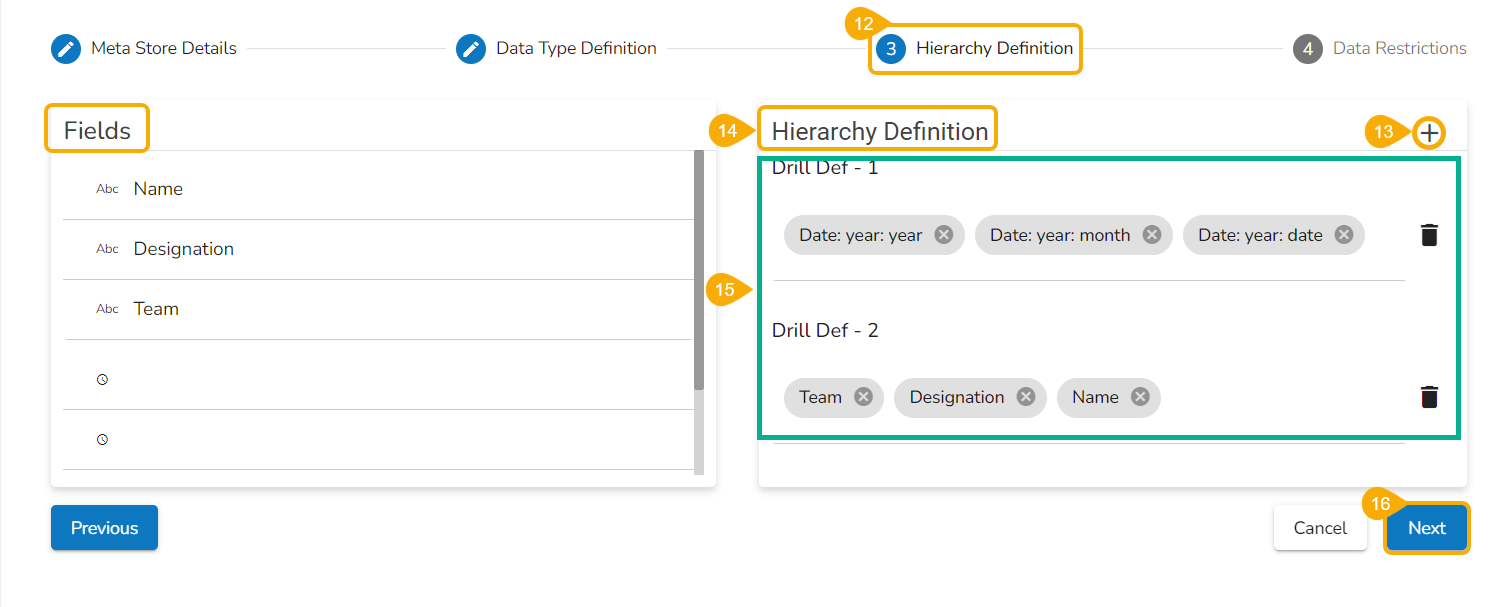
Task: Go to Data Type Definition step
Action: coord(556,48)
